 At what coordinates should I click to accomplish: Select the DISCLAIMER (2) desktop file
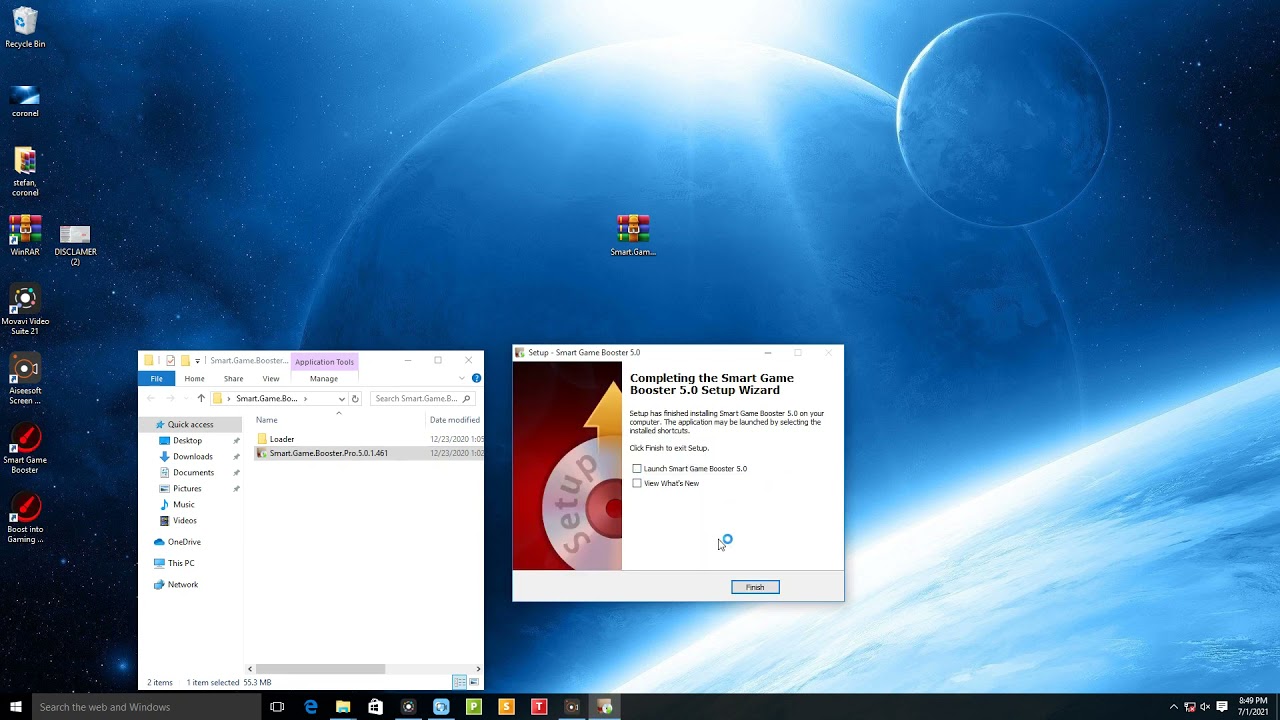(75, 244)
